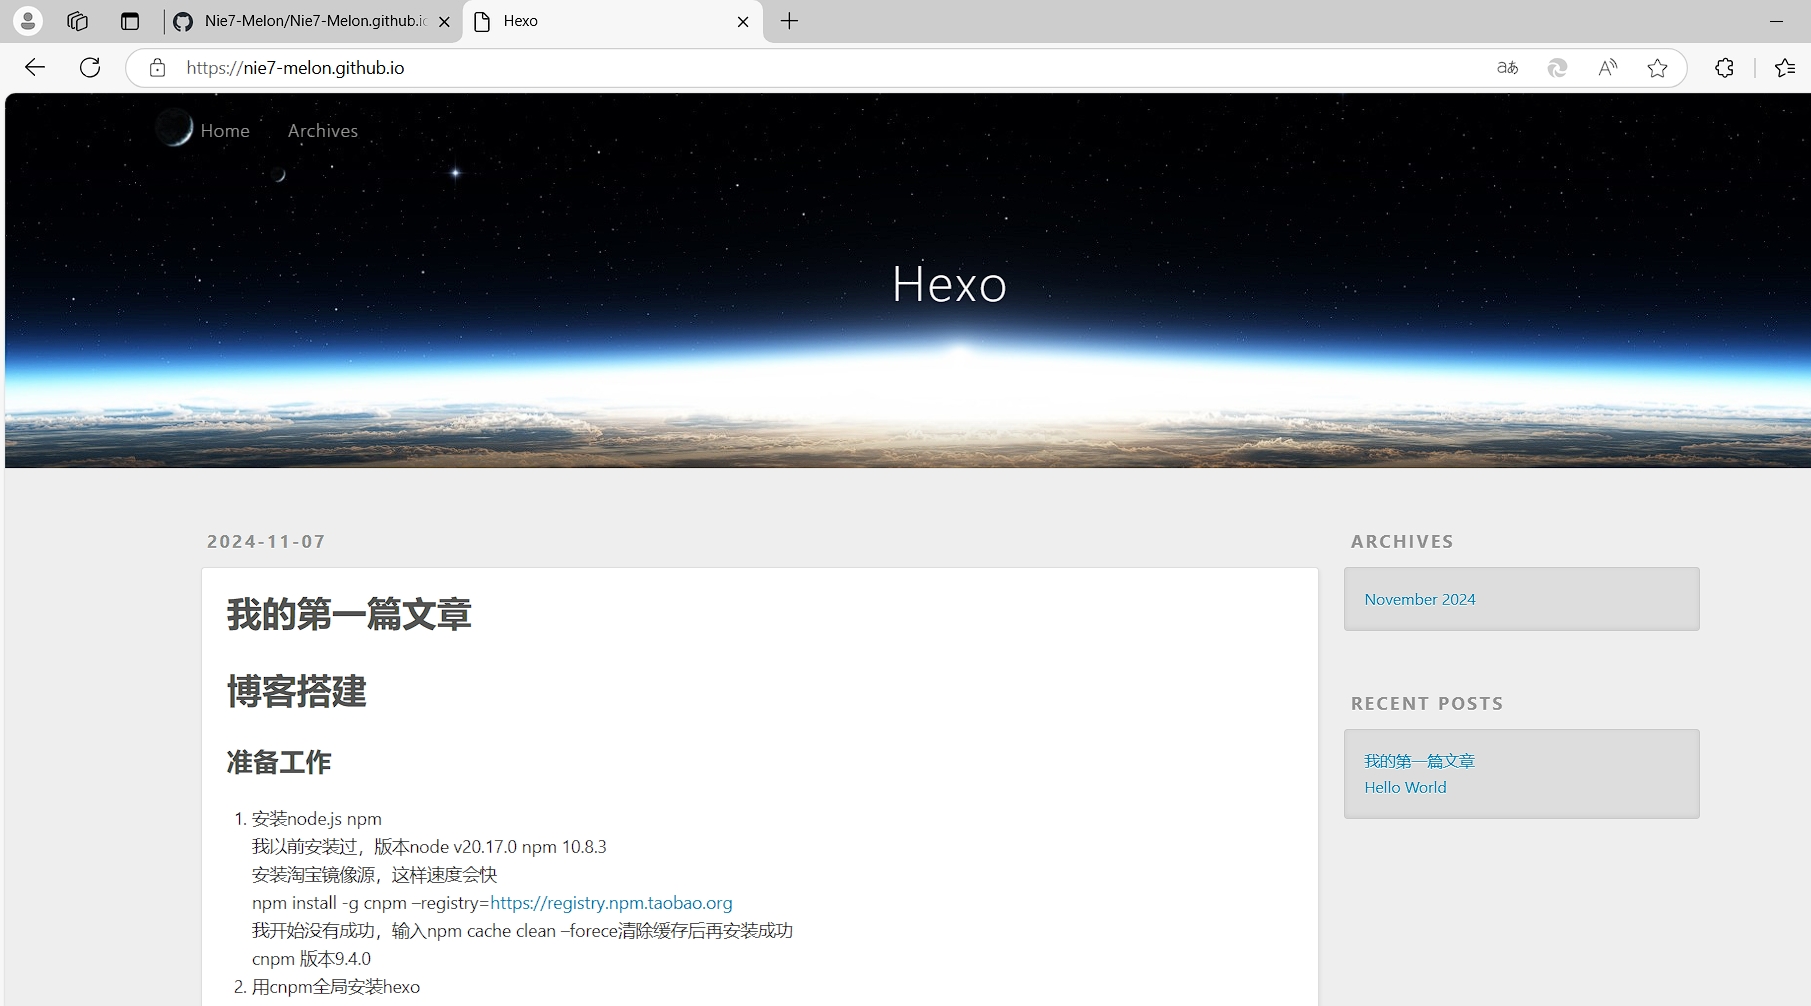Open the Hello World recent post

pyautogui.click(x=1405, y=787)
